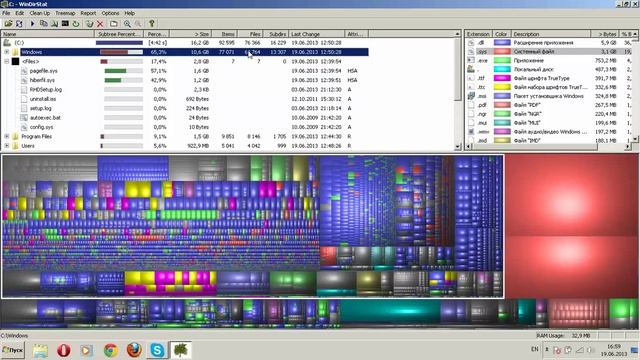Click the (C:) drive icon
Viewport: 640px width, 360px height.
point(7,42)
